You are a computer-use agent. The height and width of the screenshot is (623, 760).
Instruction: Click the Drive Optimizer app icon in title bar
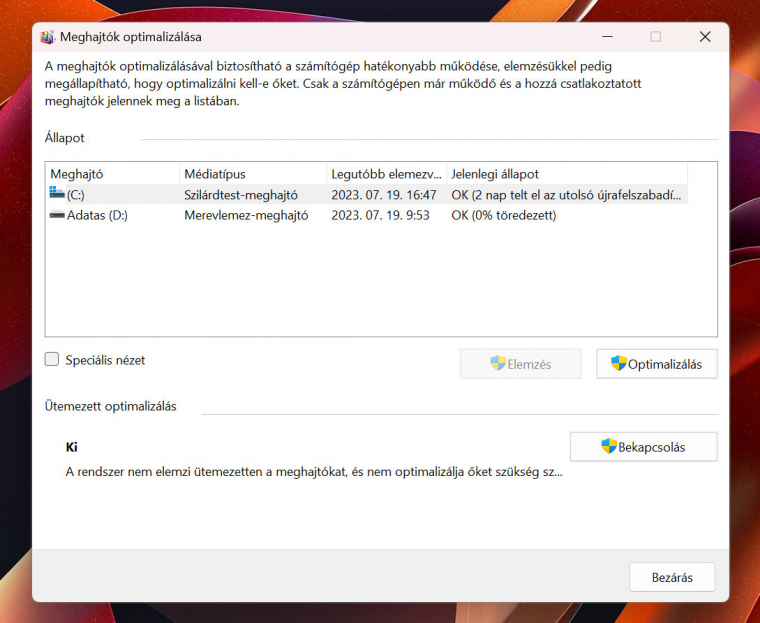click(x=47, y=37)
